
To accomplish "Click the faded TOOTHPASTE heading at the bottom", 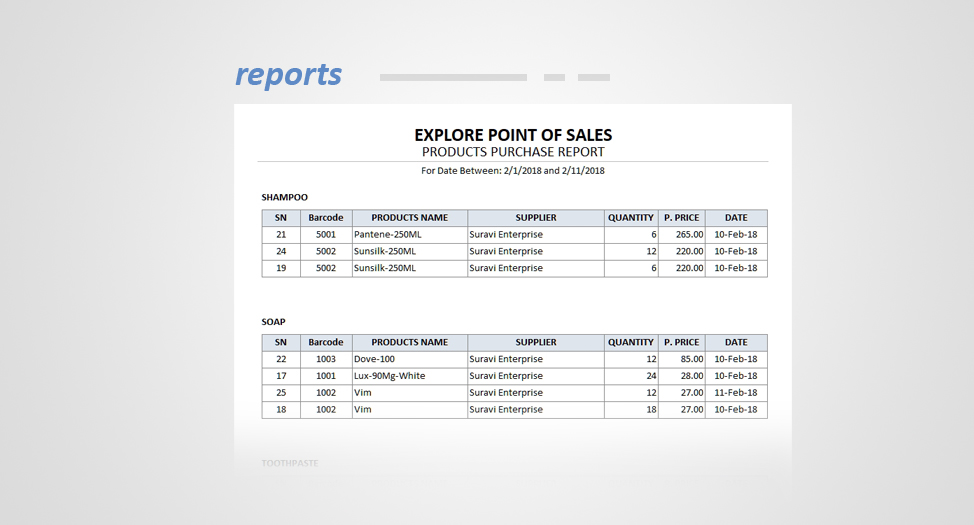I will pyautogui.click(x=290, y=463).
